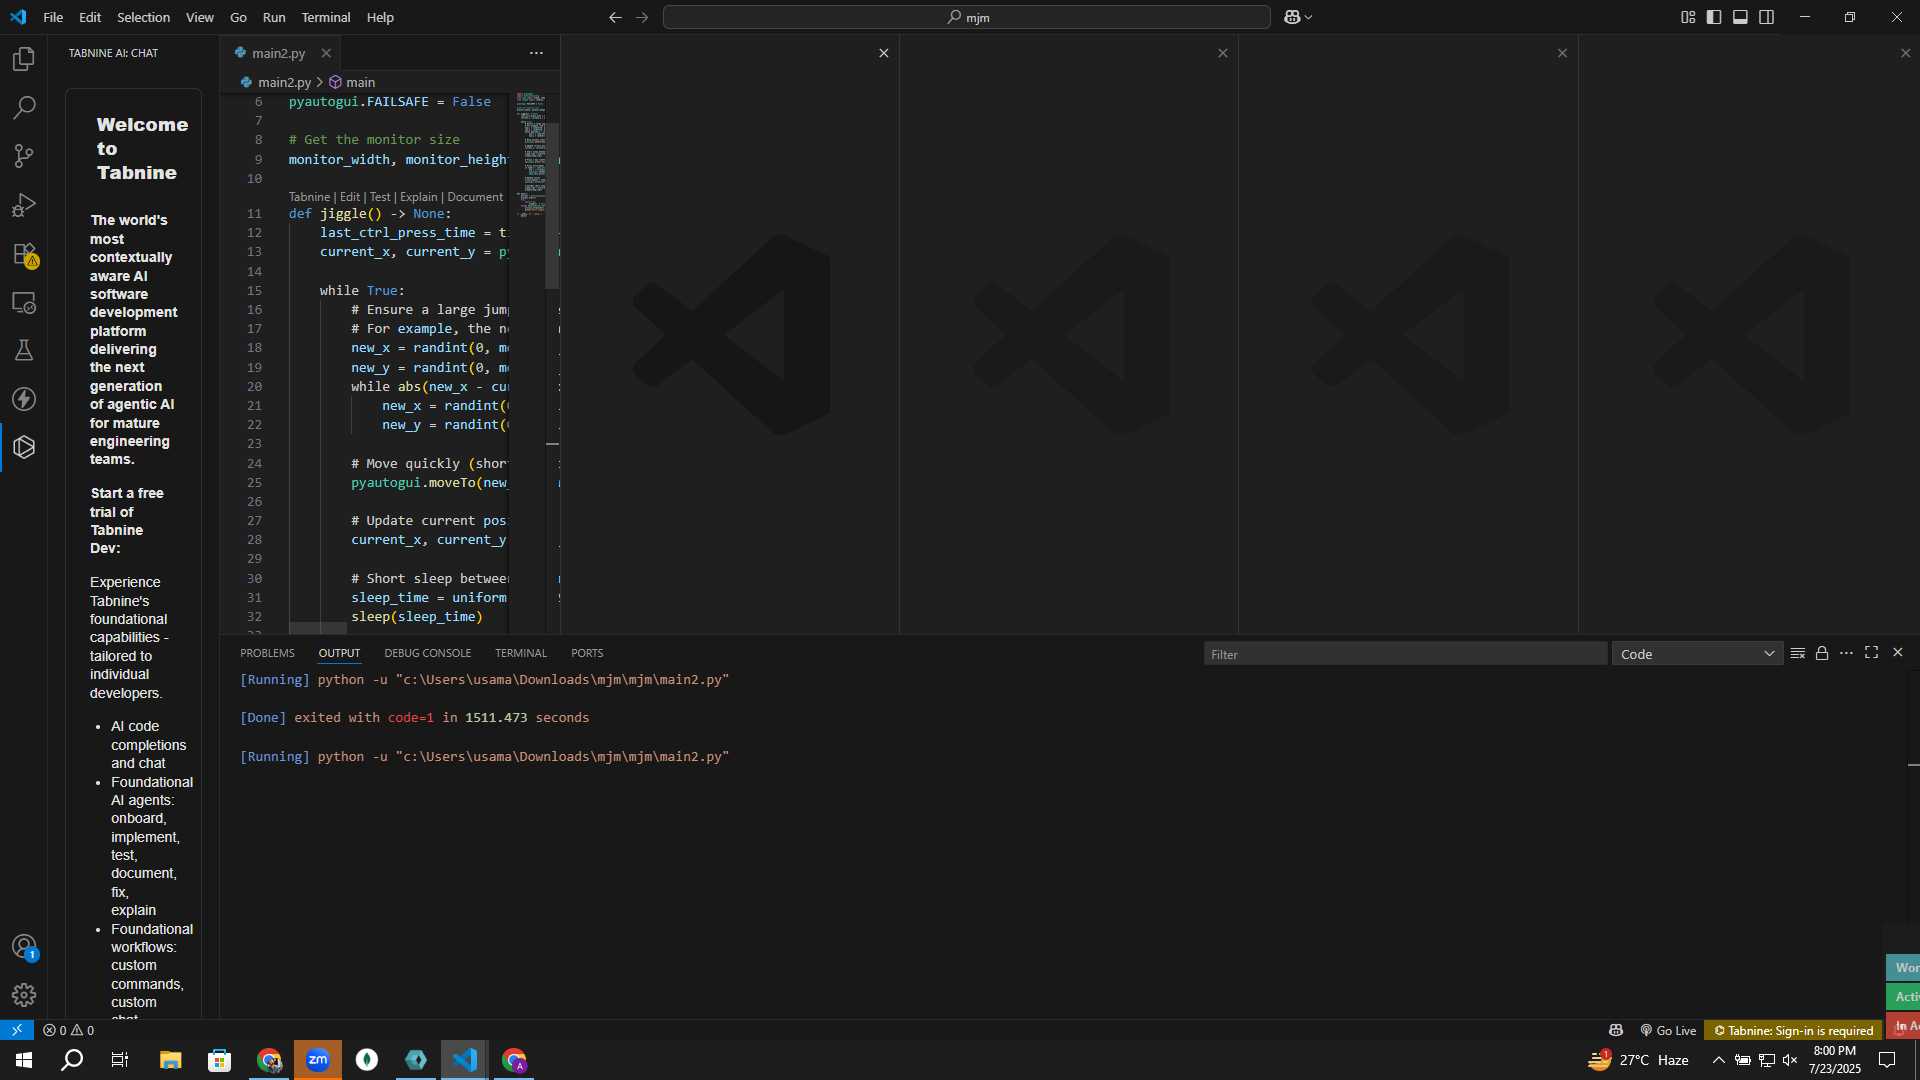Toggle primary side bar visibility

point(1714,17)
